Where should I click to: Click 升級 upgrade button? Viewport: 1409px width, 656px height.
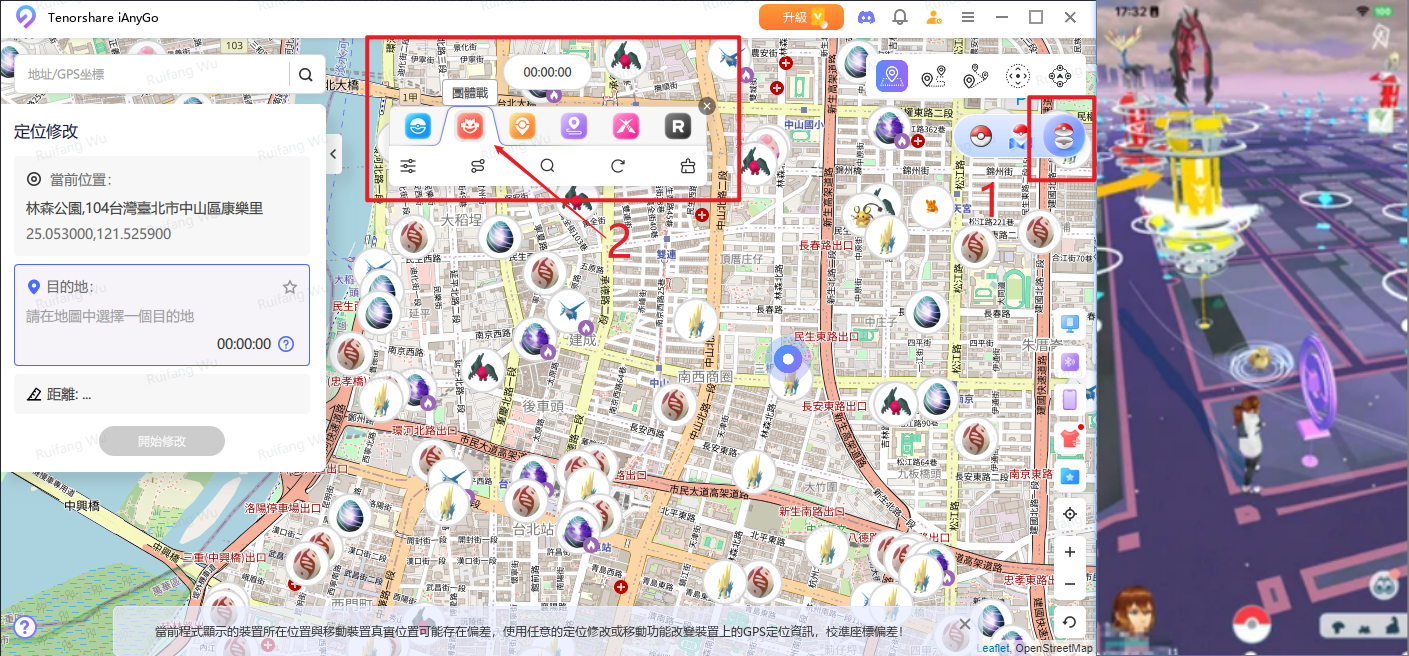click(801, 17)
